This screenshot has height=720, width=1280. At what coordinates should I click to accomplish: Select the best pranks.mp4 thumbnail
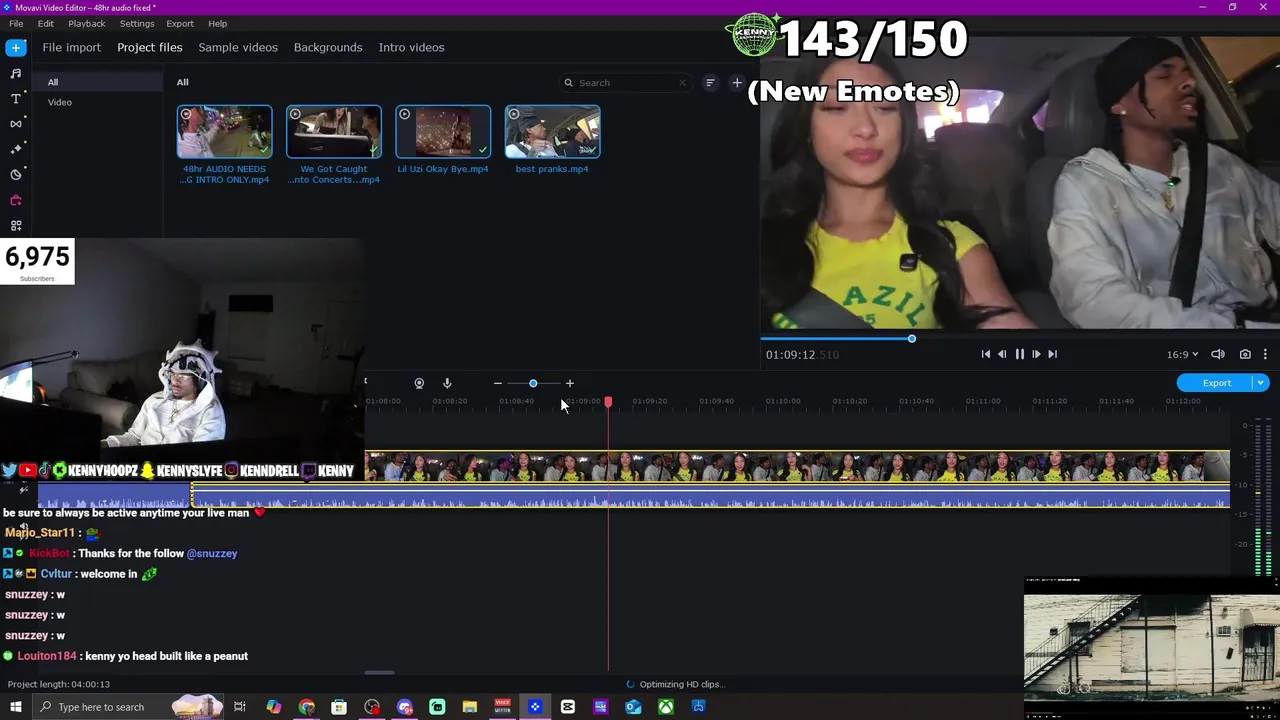click(553, 132)
